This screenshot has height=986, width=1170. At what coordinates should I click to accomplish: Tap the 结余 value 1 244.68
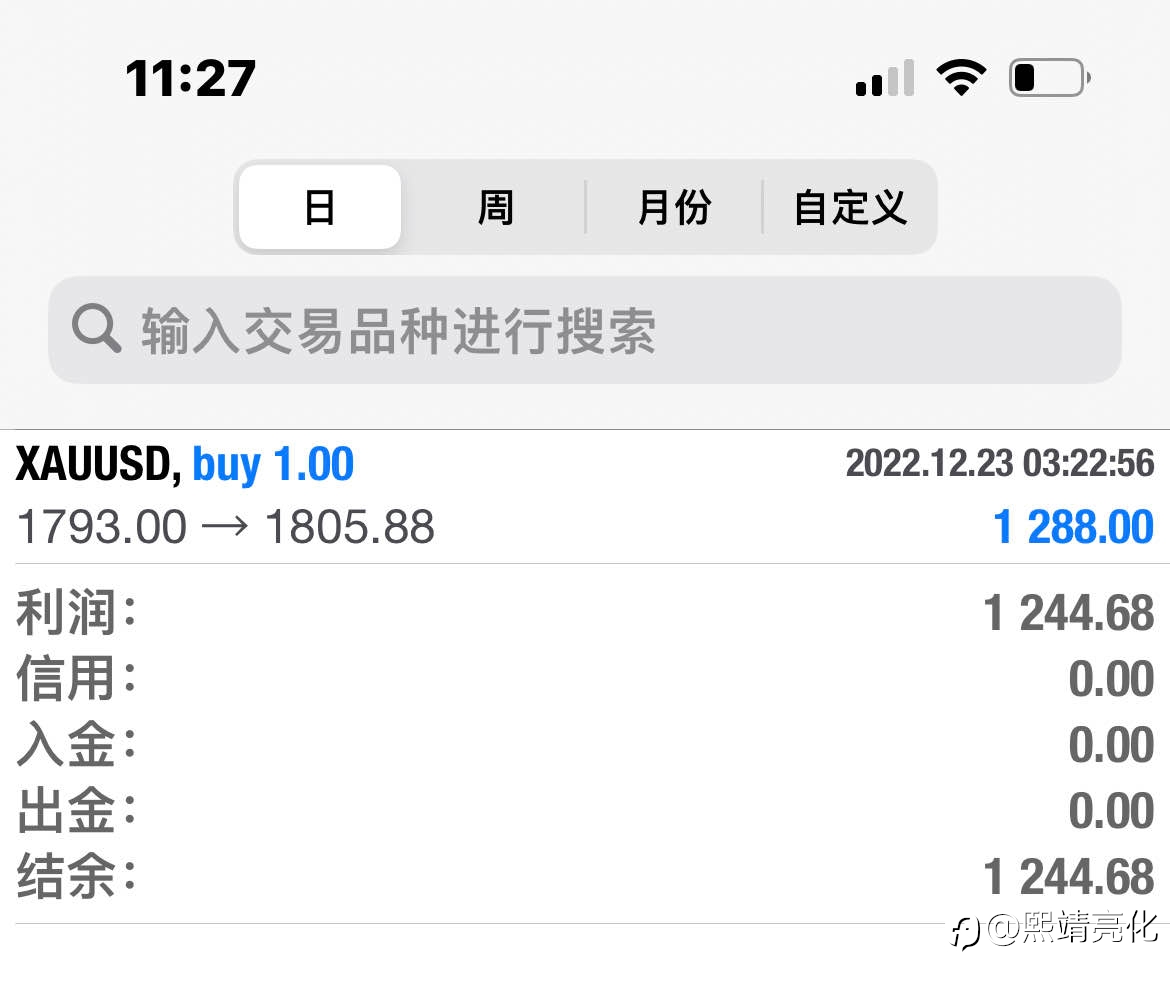point(1069,876)
